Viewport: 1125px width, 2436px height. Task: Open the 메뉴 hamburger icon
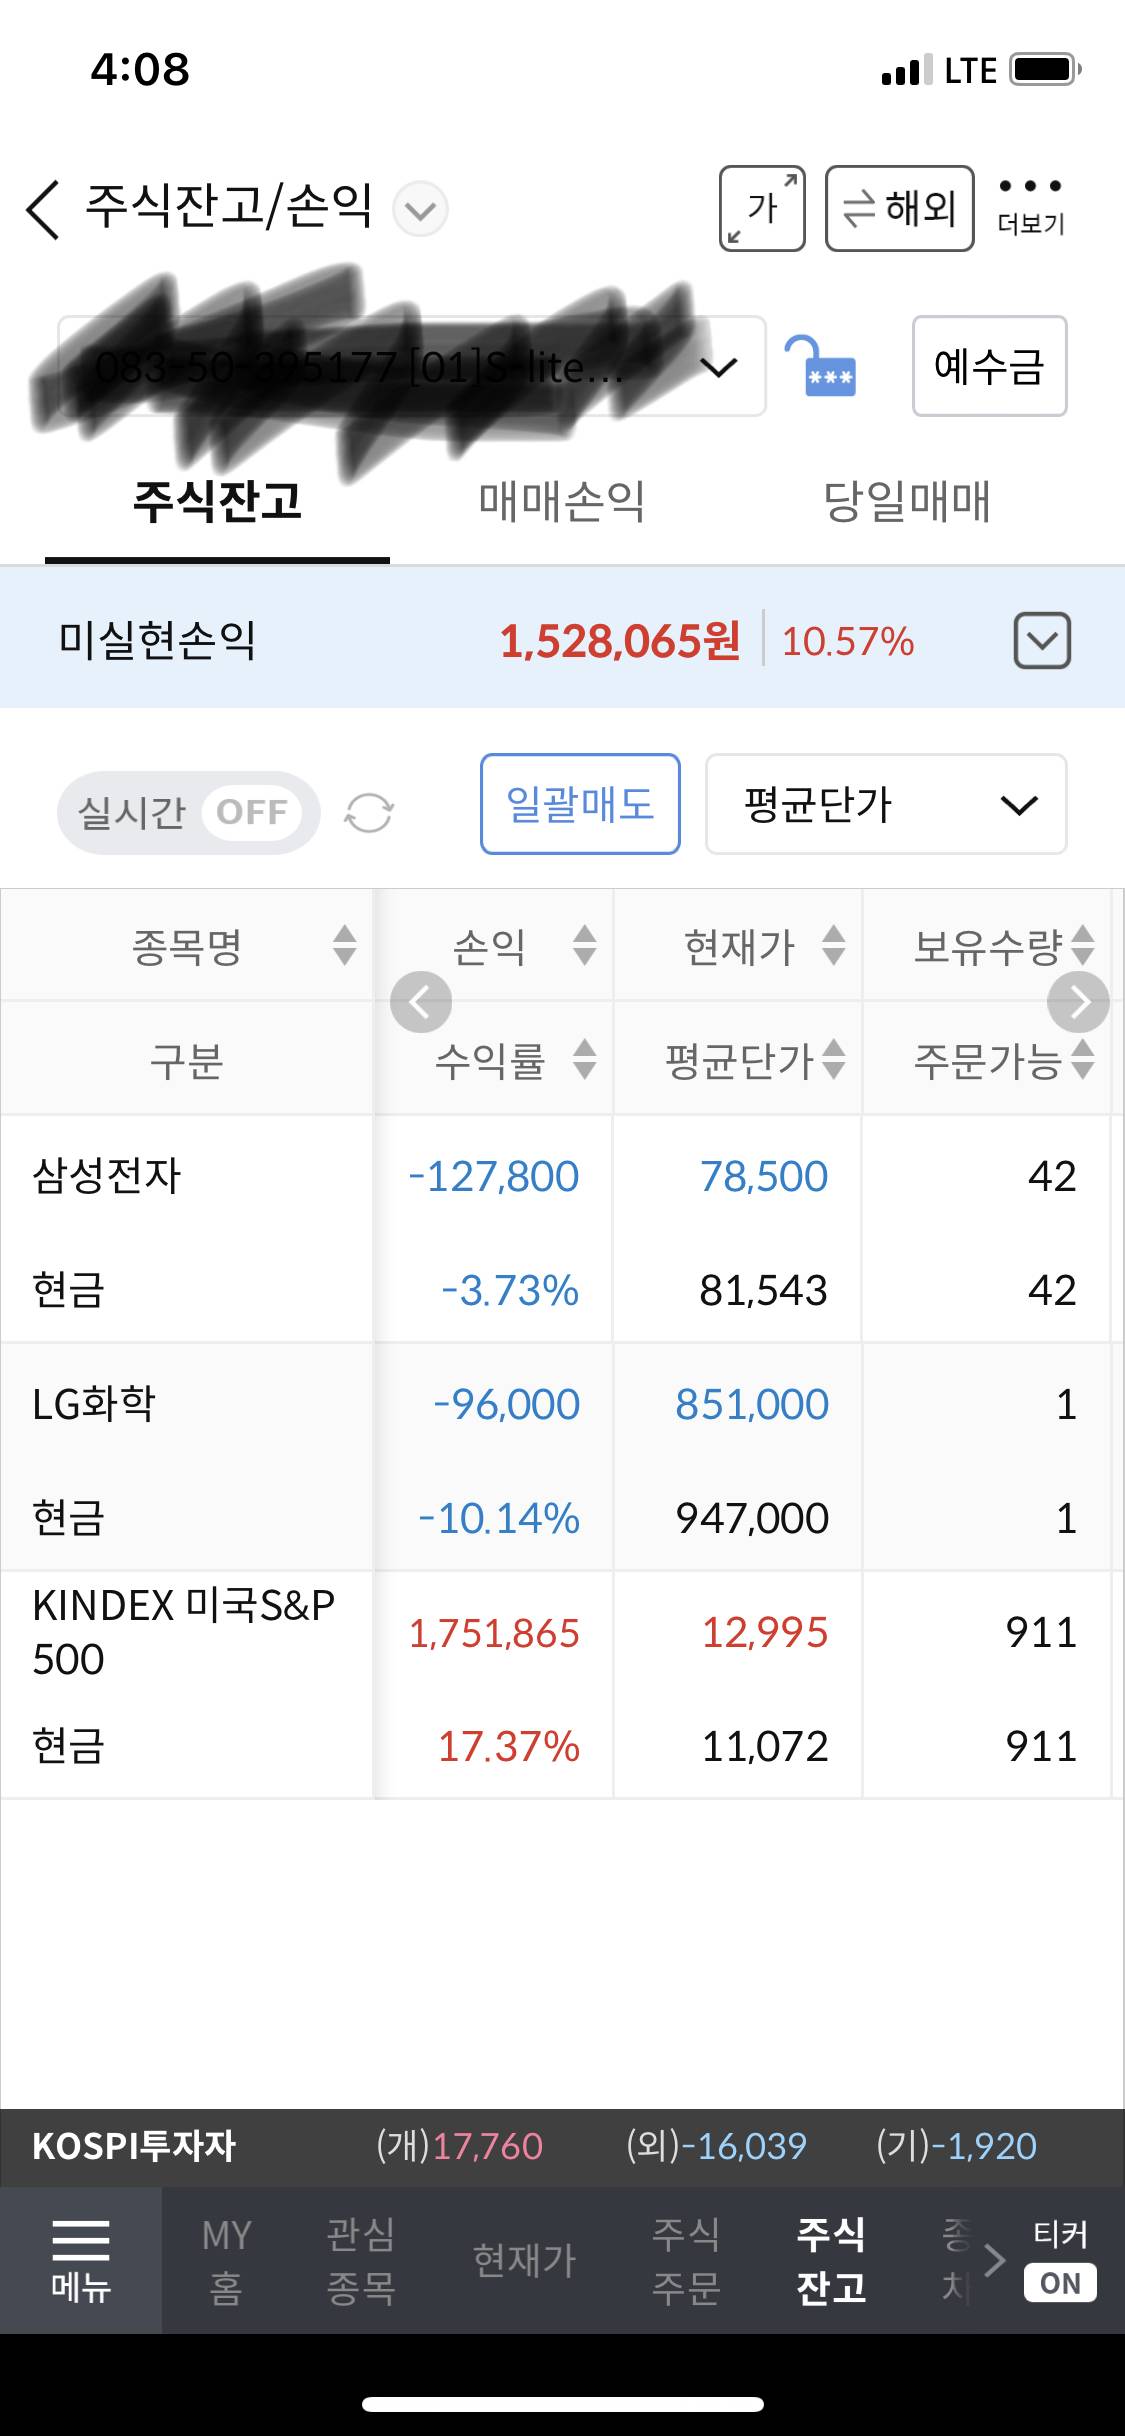pyautogui.click(x=80, y=2260)
